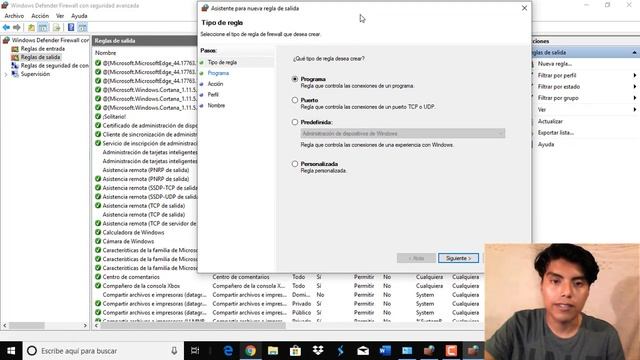The height and width of the screenshot is (360, 640).
Task: Select the Personalizada rule type radio button
Action: click(x=295, y=164)
